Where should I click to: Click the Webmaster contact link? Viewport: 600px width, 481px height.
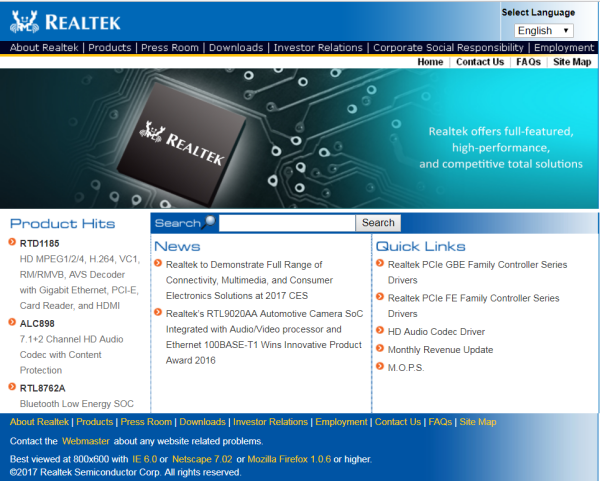[86, 441]
